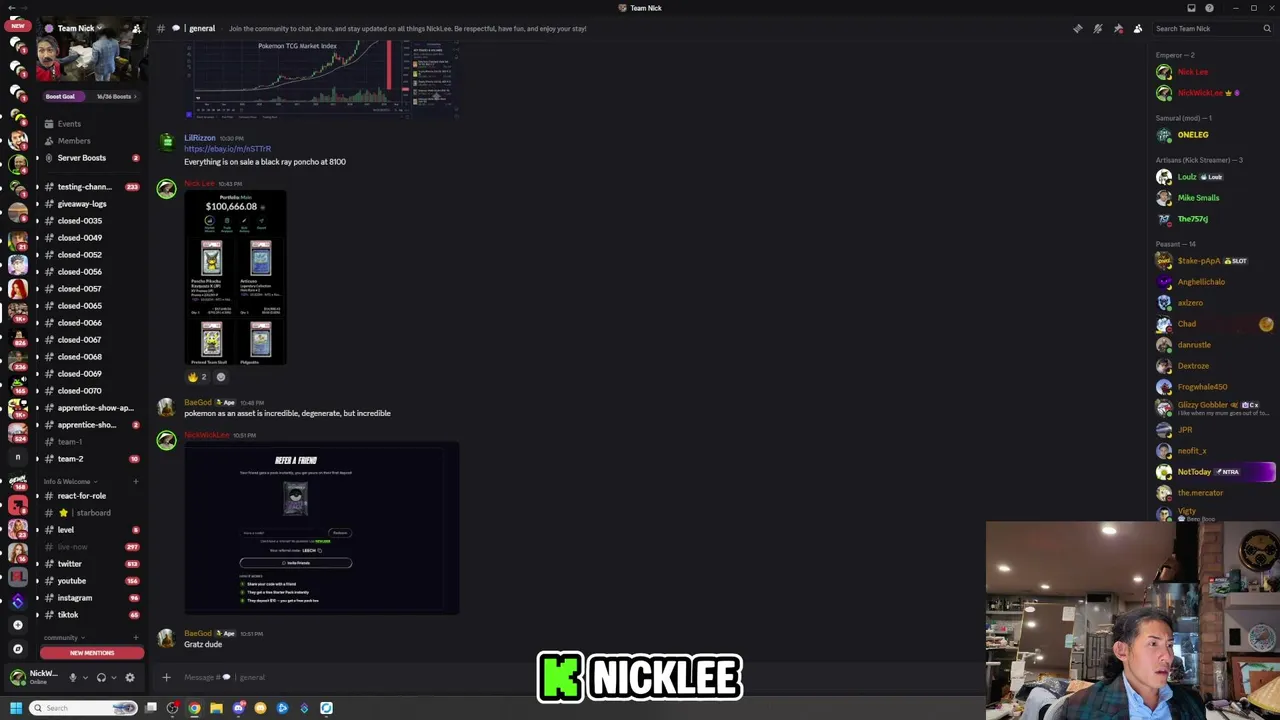1280x720 pixels.
Task: Open the Events section
Action: [x=90, y=124]
